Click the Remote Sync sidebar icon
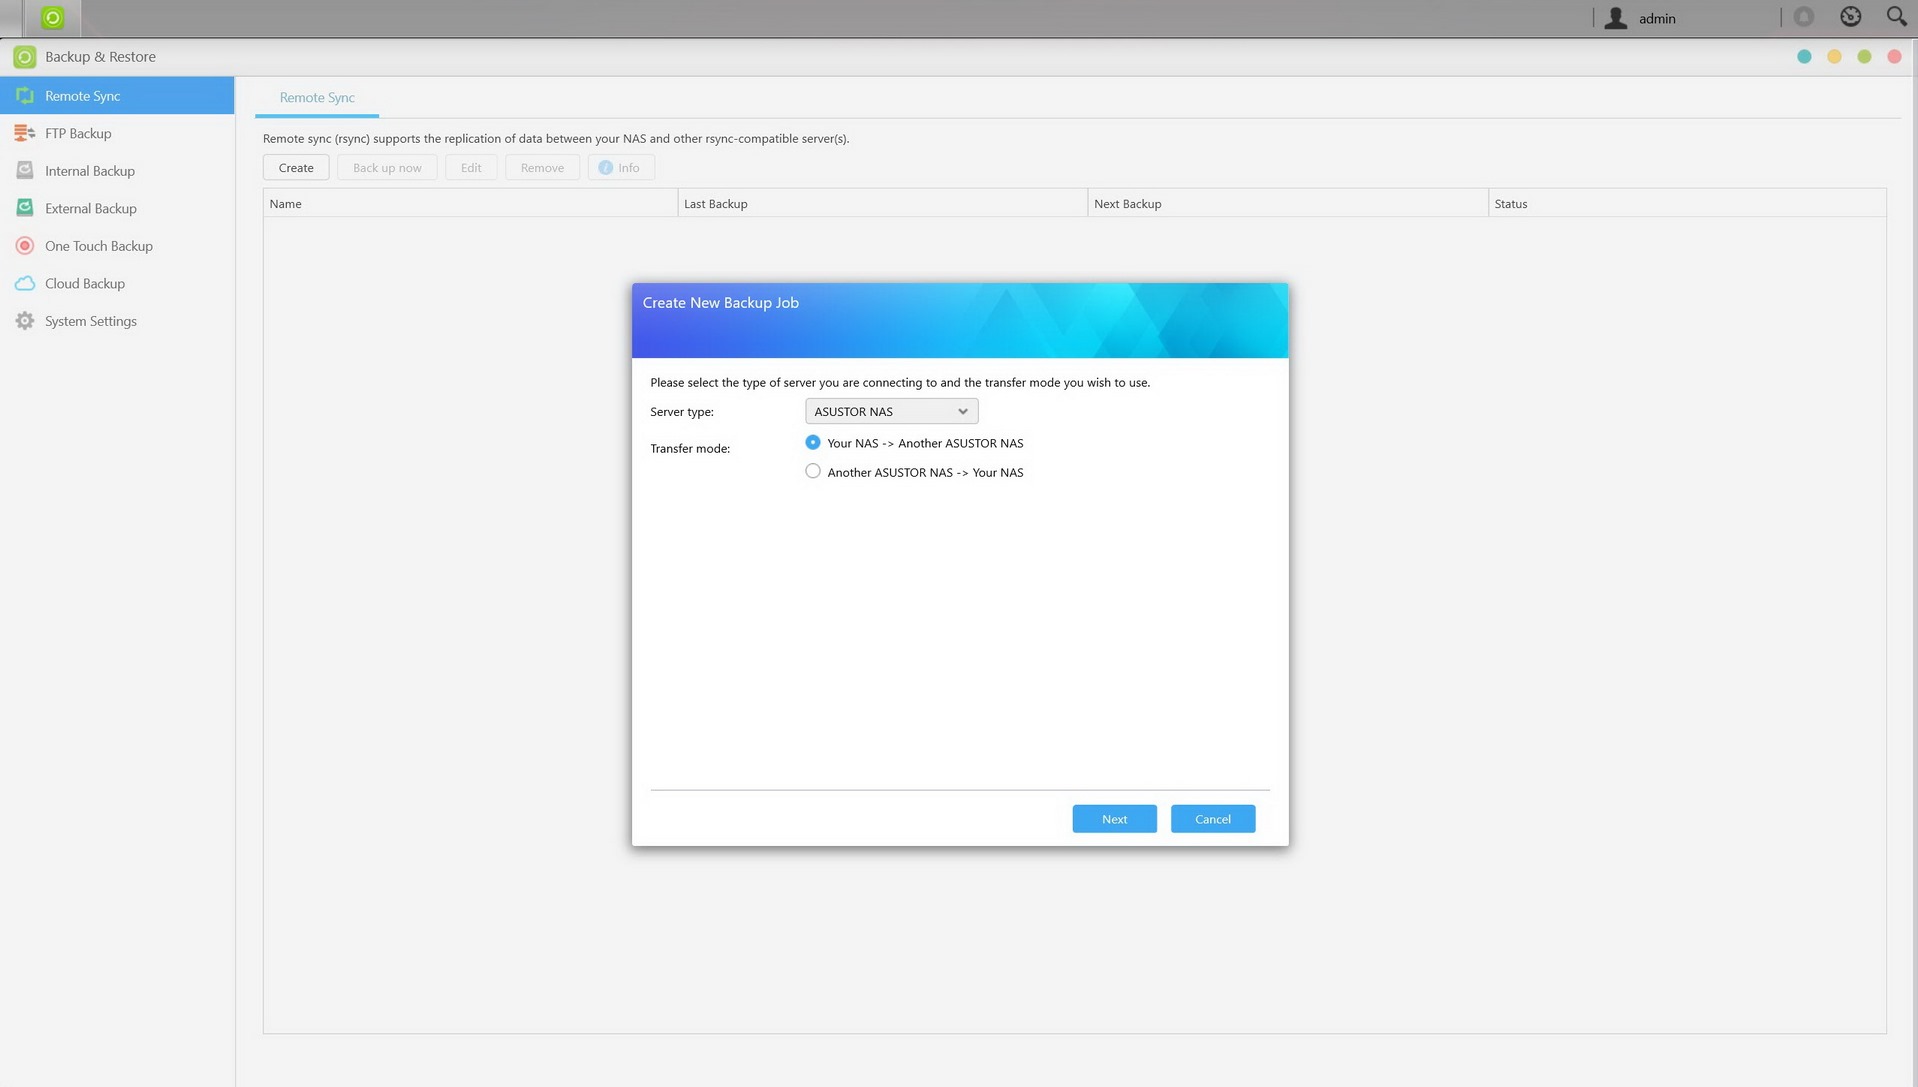Image resolution: width=1918 pixels, height=1087 pixels. click(25, 96)
